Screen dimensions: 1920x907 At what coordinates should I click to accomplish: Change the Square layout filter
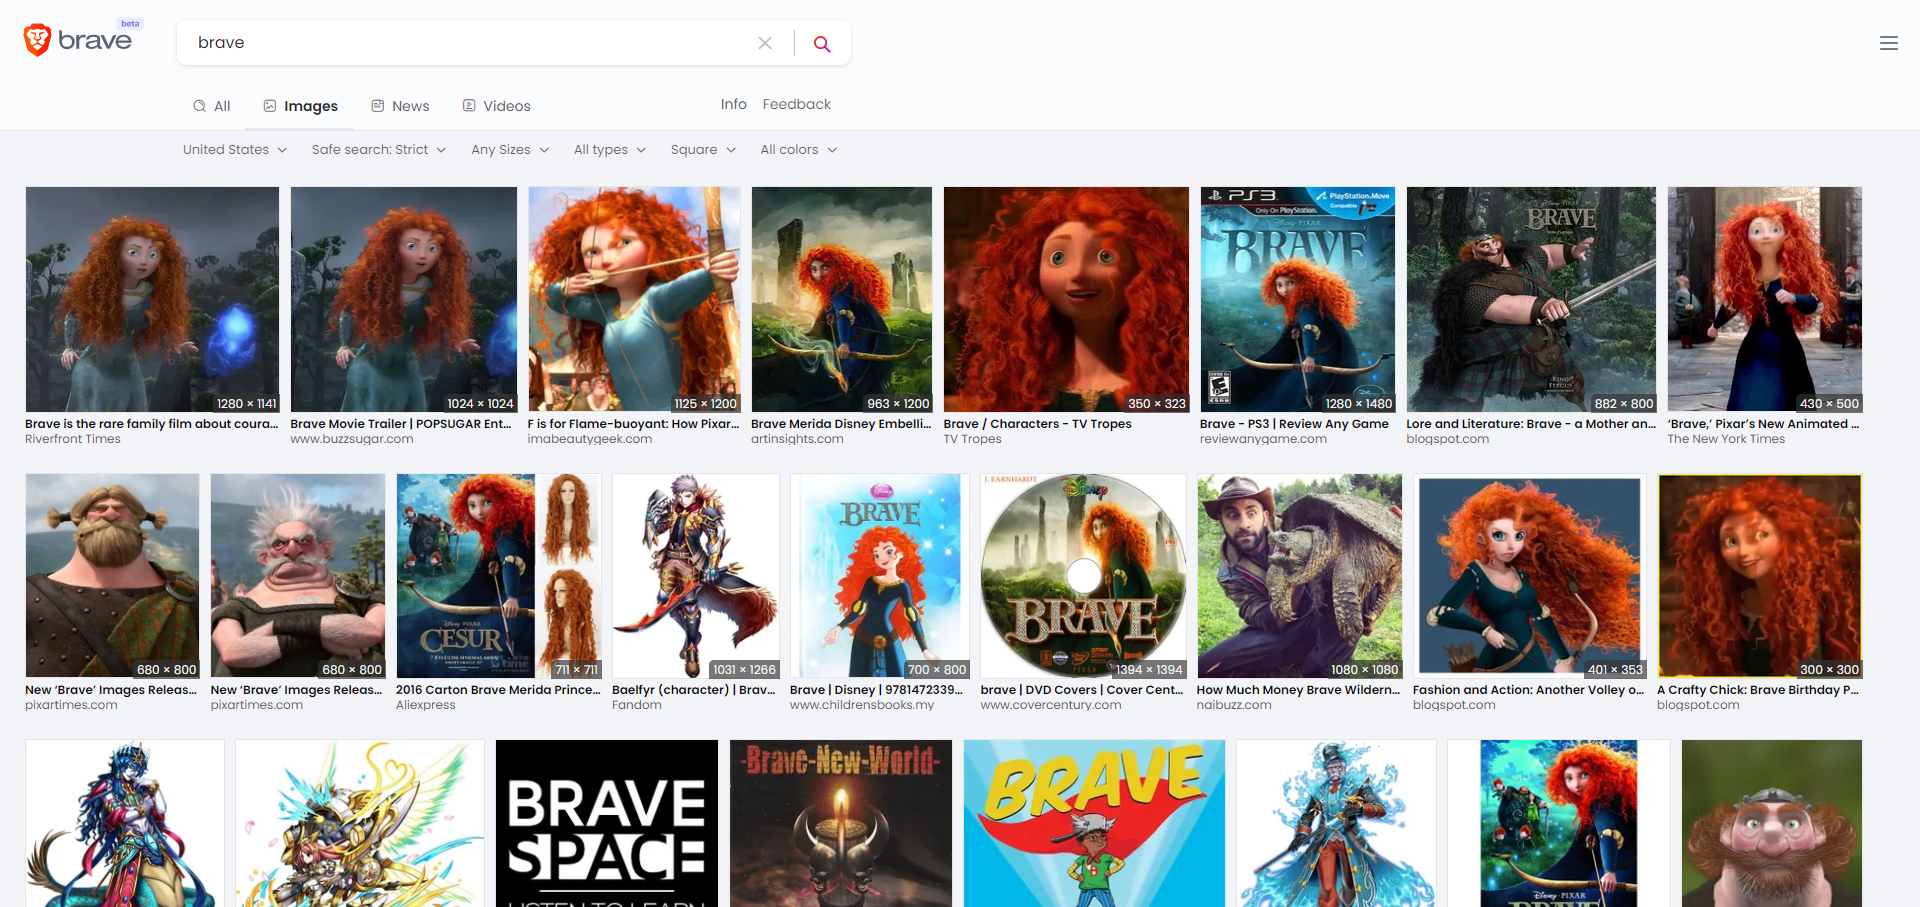click(x=703, y=150)
